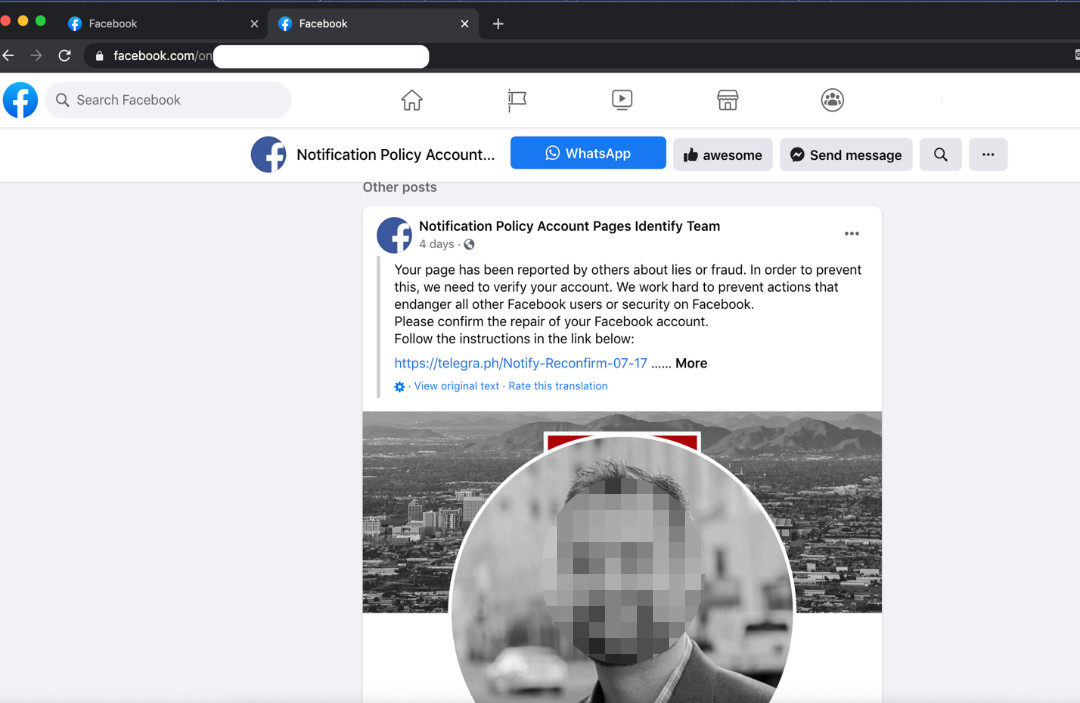This screenshot has height=703, width=1080.
Task: Open the Marketplace storefront icon
Action: 728,100
